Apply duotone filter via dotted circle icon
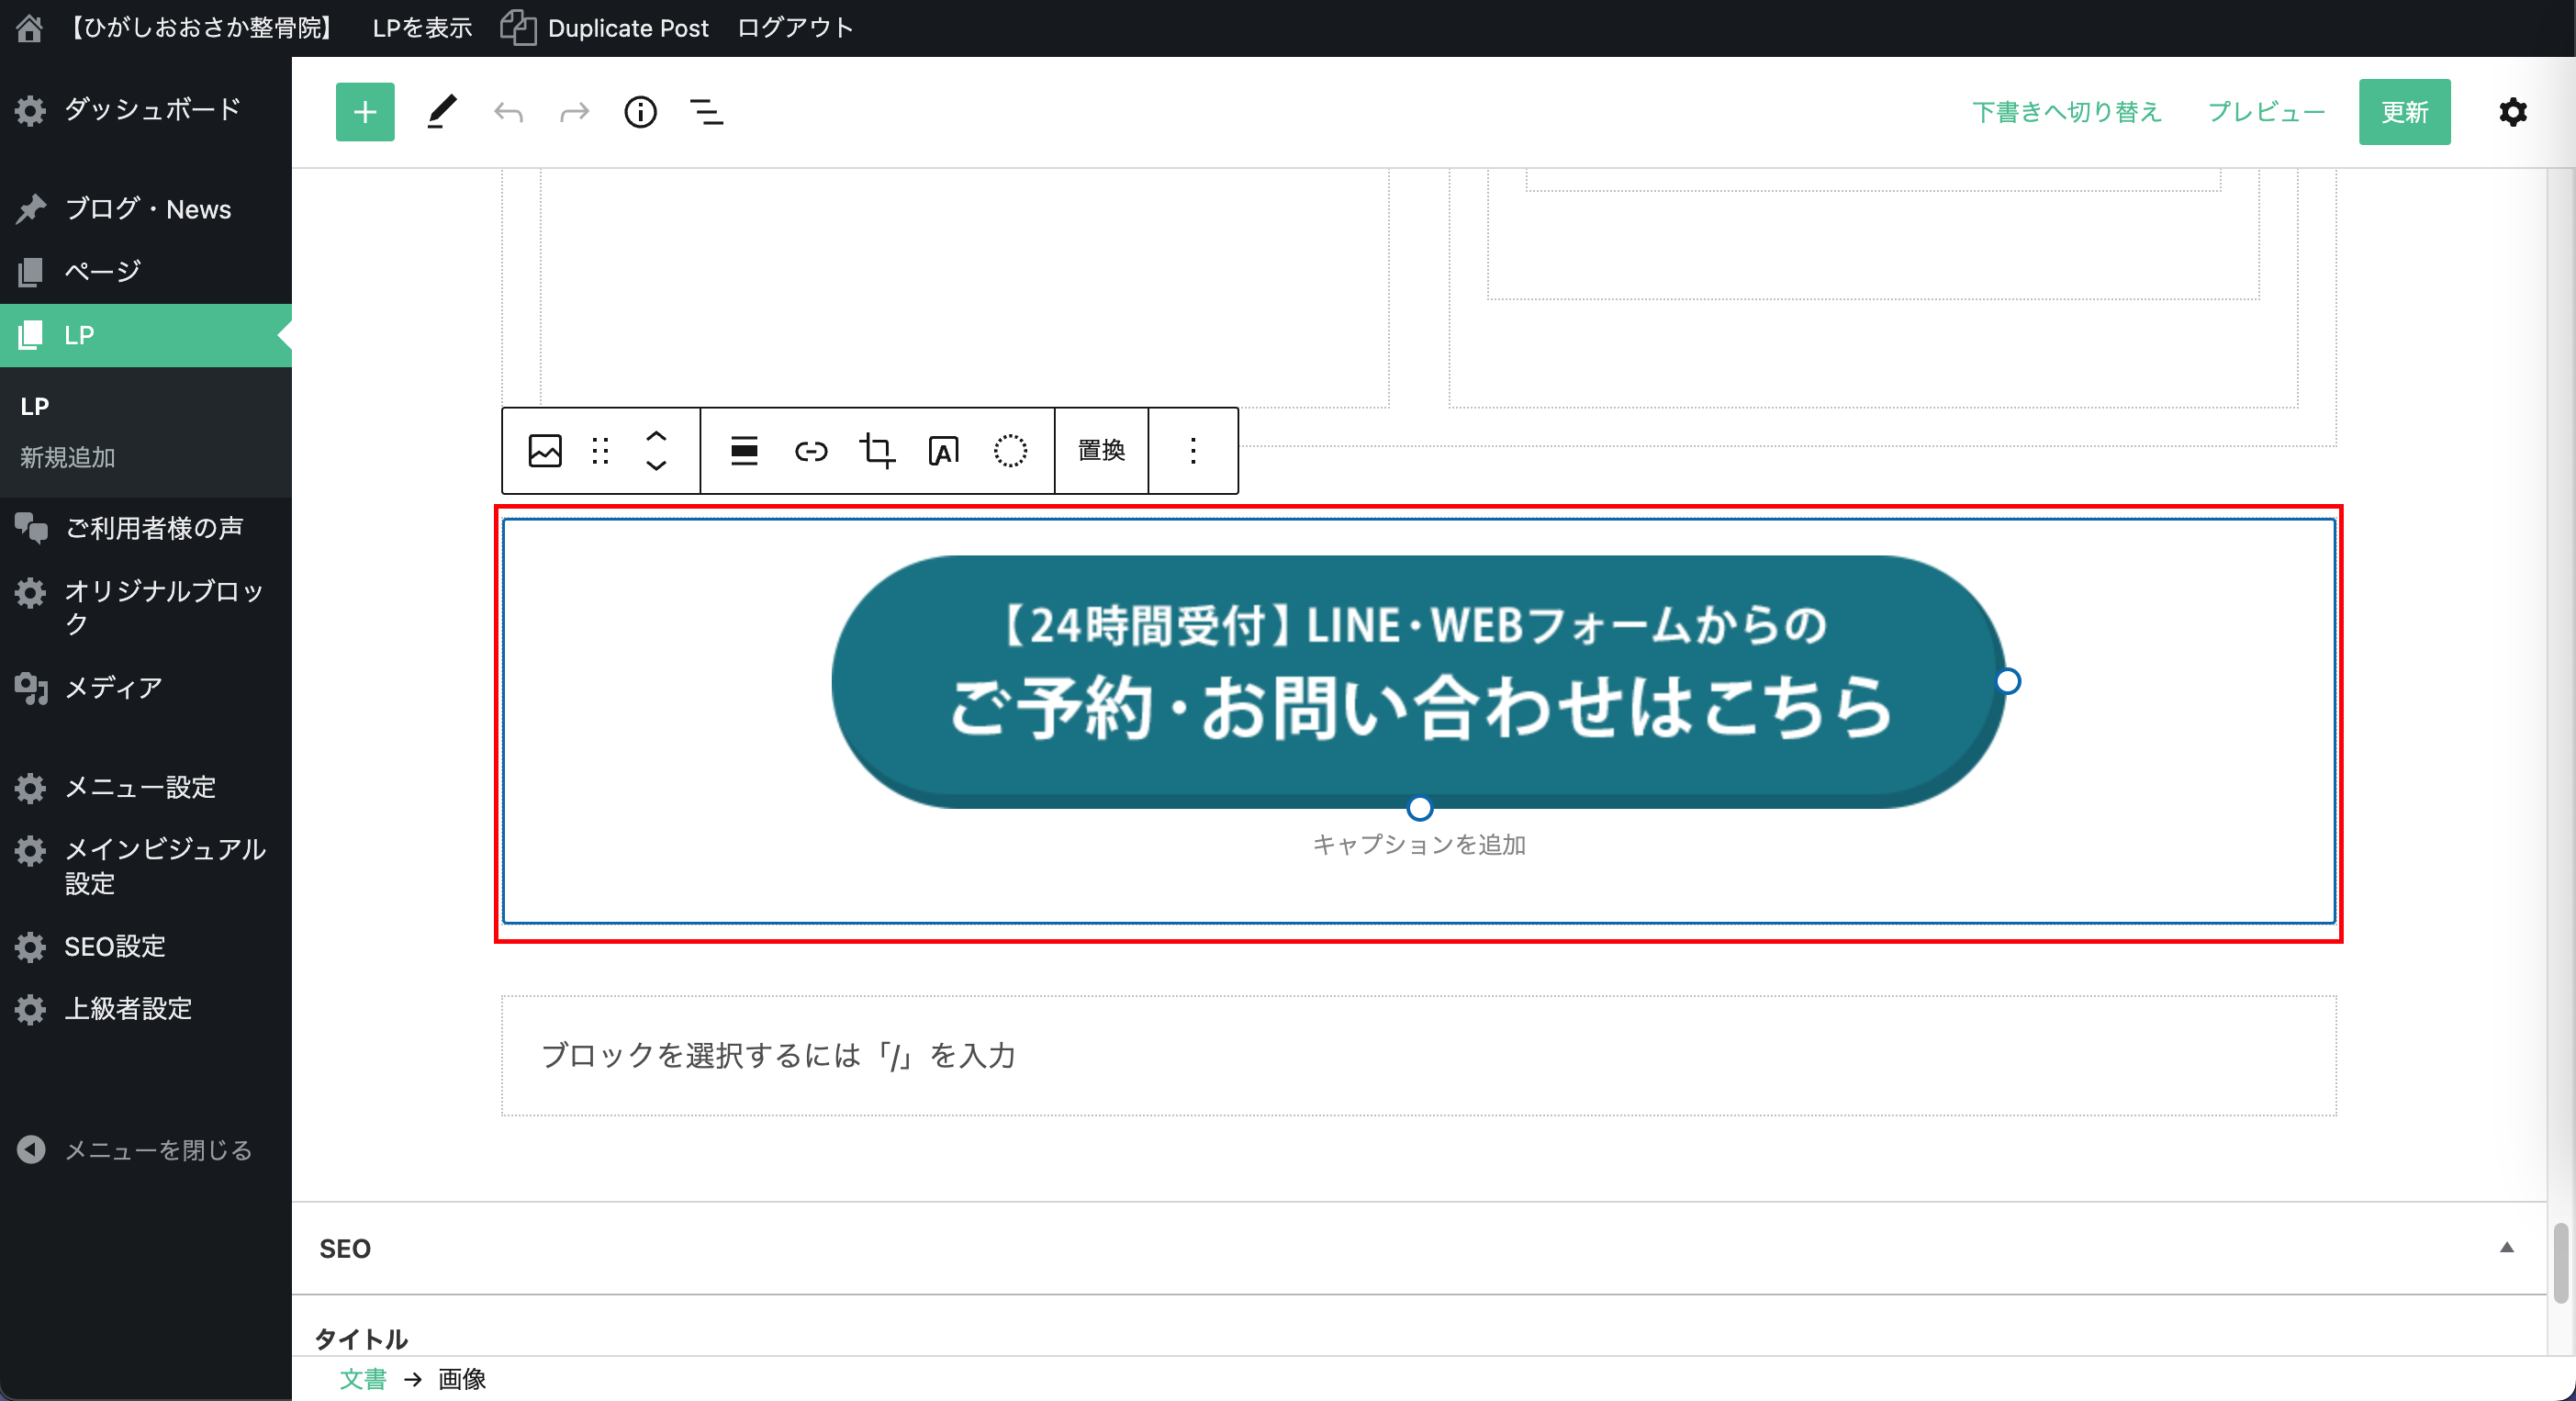 [x=1010, y=451]
